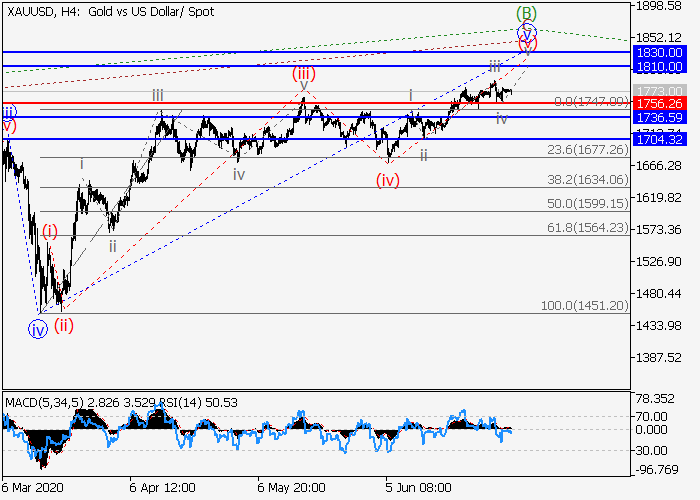Click the MACD(5,34,5) indicator label

click(42, 402)
